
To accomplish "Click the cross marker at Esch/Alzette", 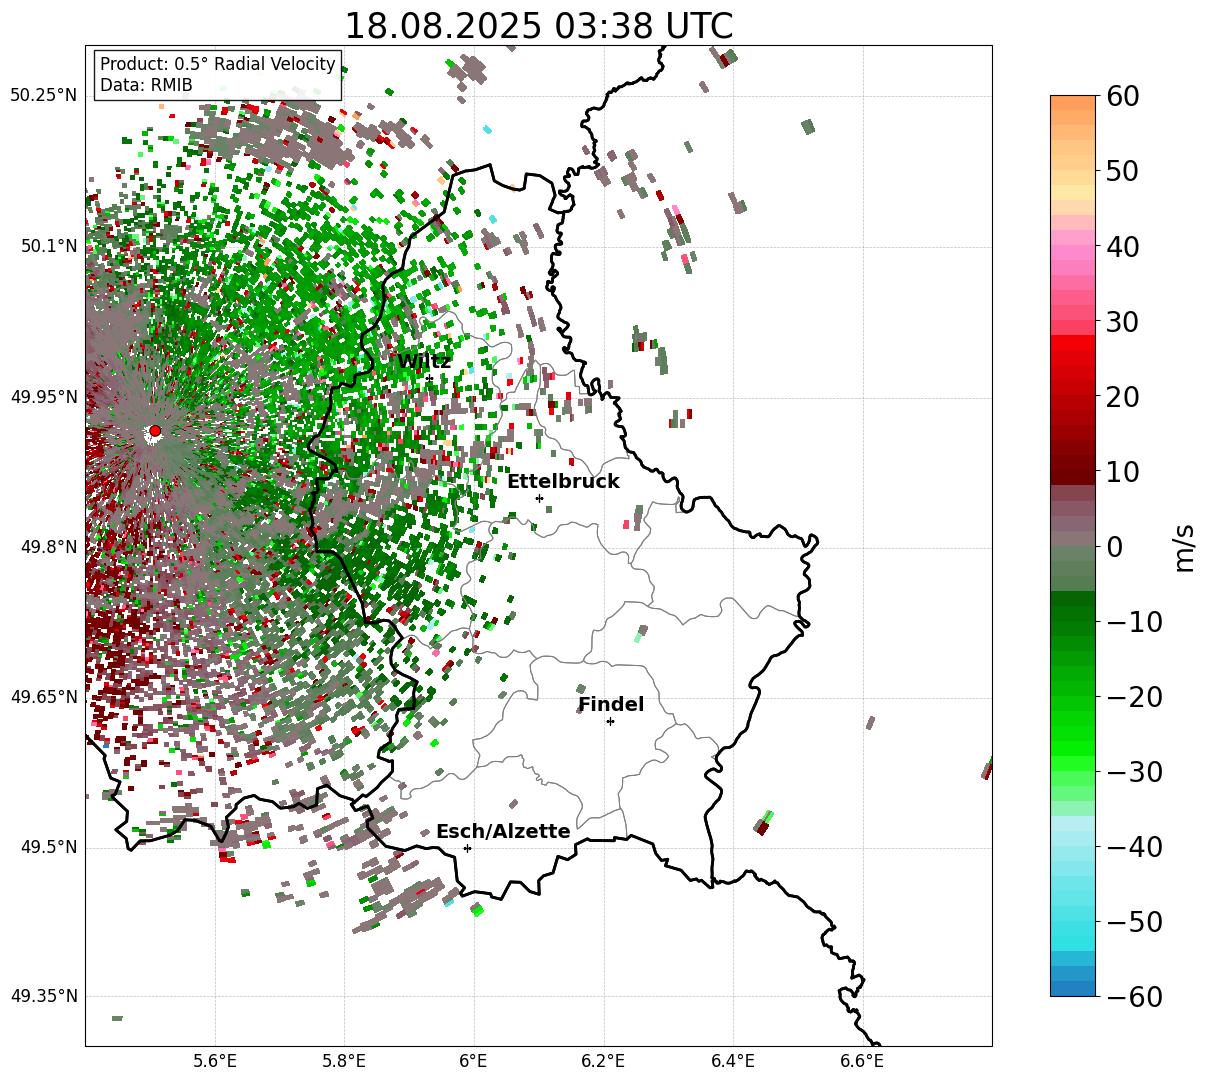I will 467,848.
